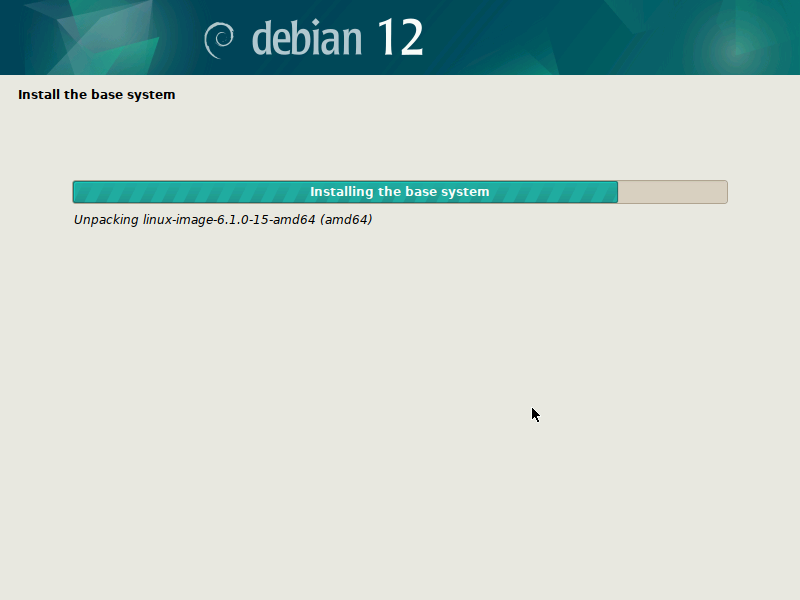Click the 'Install the base system' heading
Viewport: 800px width, 600px height.
pos(96,94)
